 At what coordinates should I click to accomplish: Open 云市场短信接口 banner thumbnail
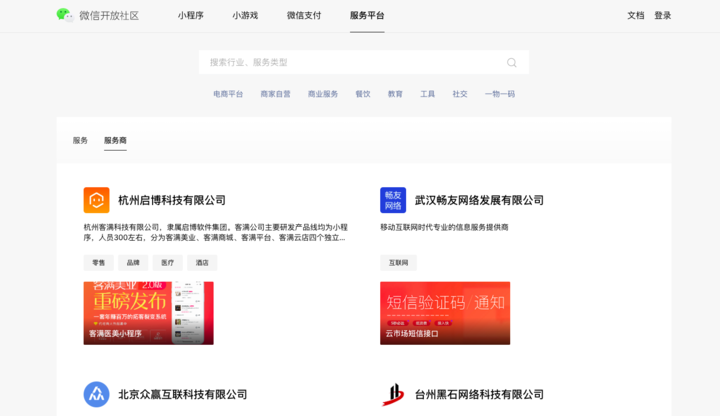coord(445,313)
